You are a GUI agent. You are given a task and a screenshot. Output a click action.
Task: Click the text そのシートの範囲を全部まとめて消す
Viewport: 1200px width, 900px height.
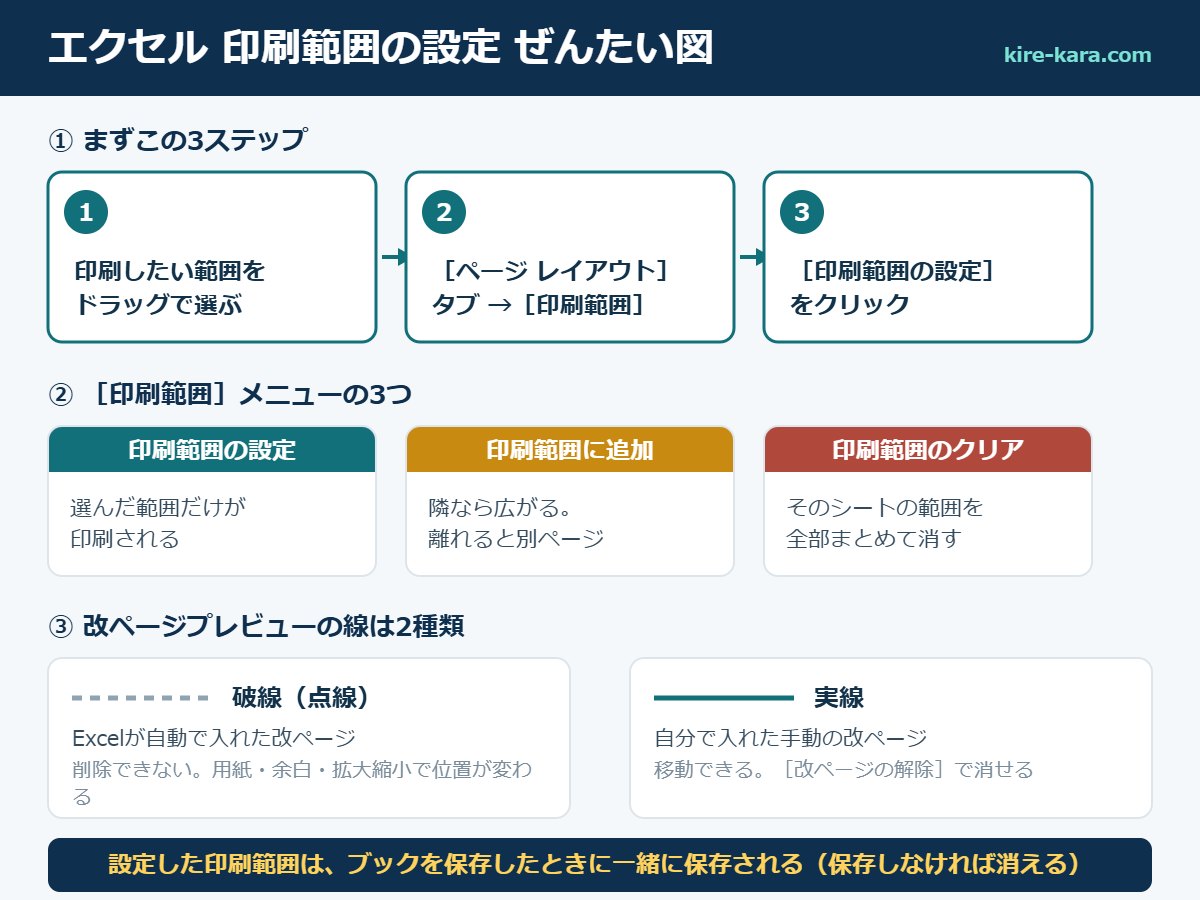tap(885, 523)
